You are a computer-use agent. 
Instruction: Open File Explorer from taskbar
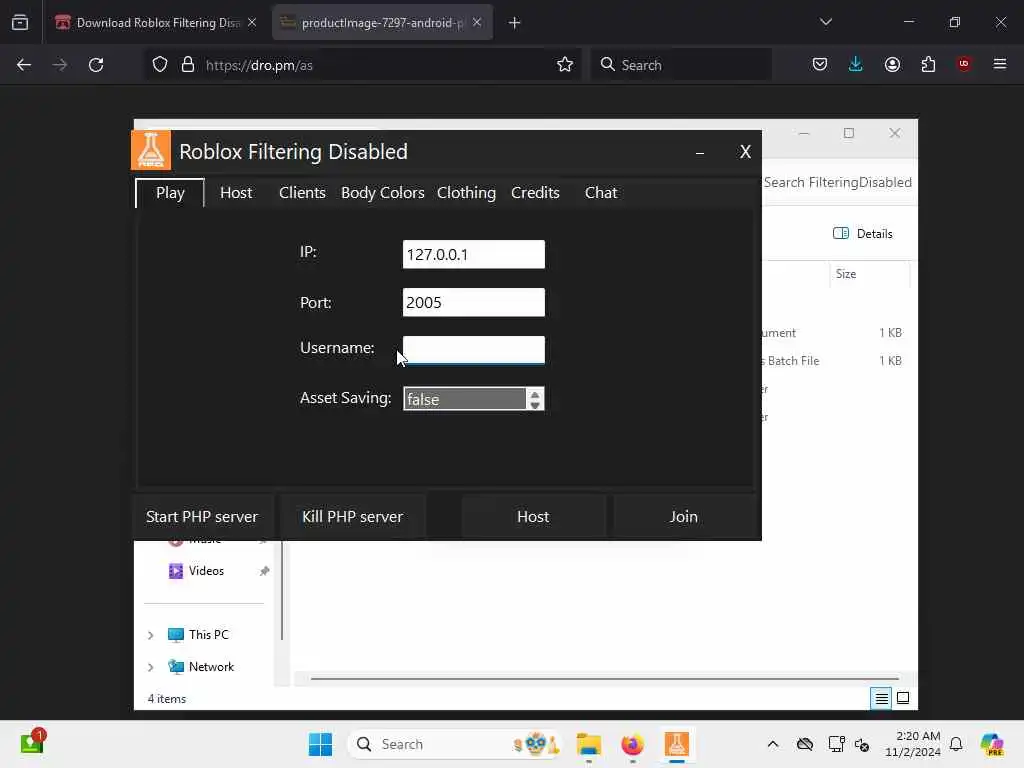pyautogui.click(x=589, y=744)
